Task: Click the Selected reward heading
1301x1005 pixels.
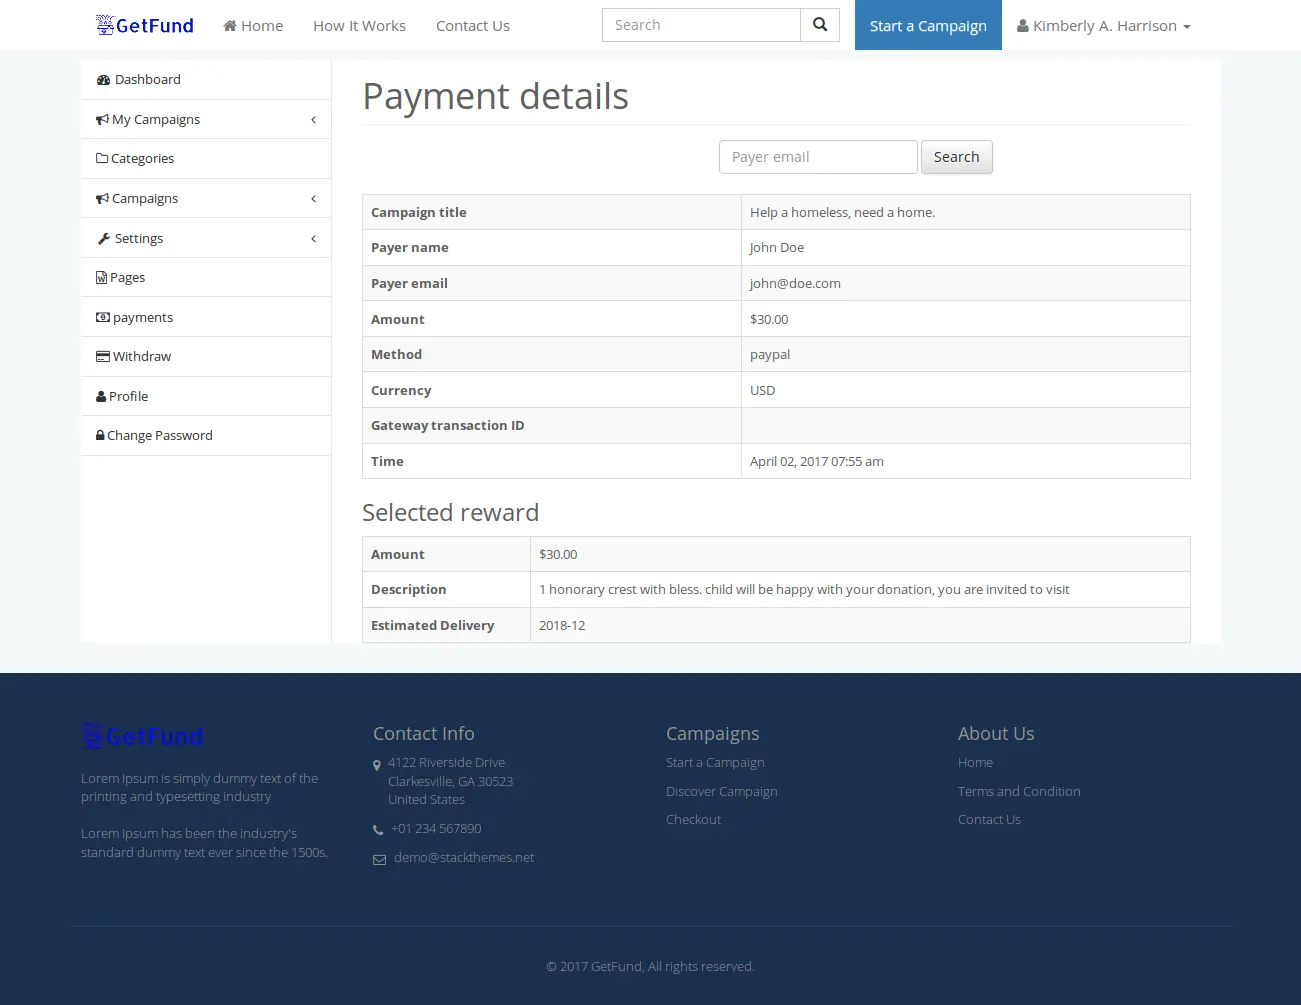Action: tap(450, 512)
